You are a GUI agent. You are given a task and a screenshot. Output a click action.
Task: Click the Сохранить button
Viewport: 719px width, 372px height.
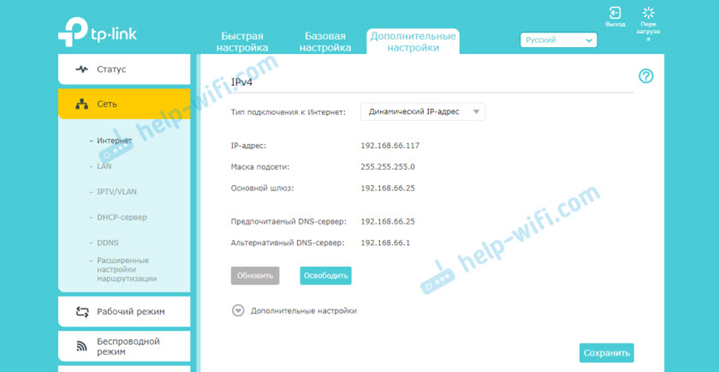coord(607,353)
